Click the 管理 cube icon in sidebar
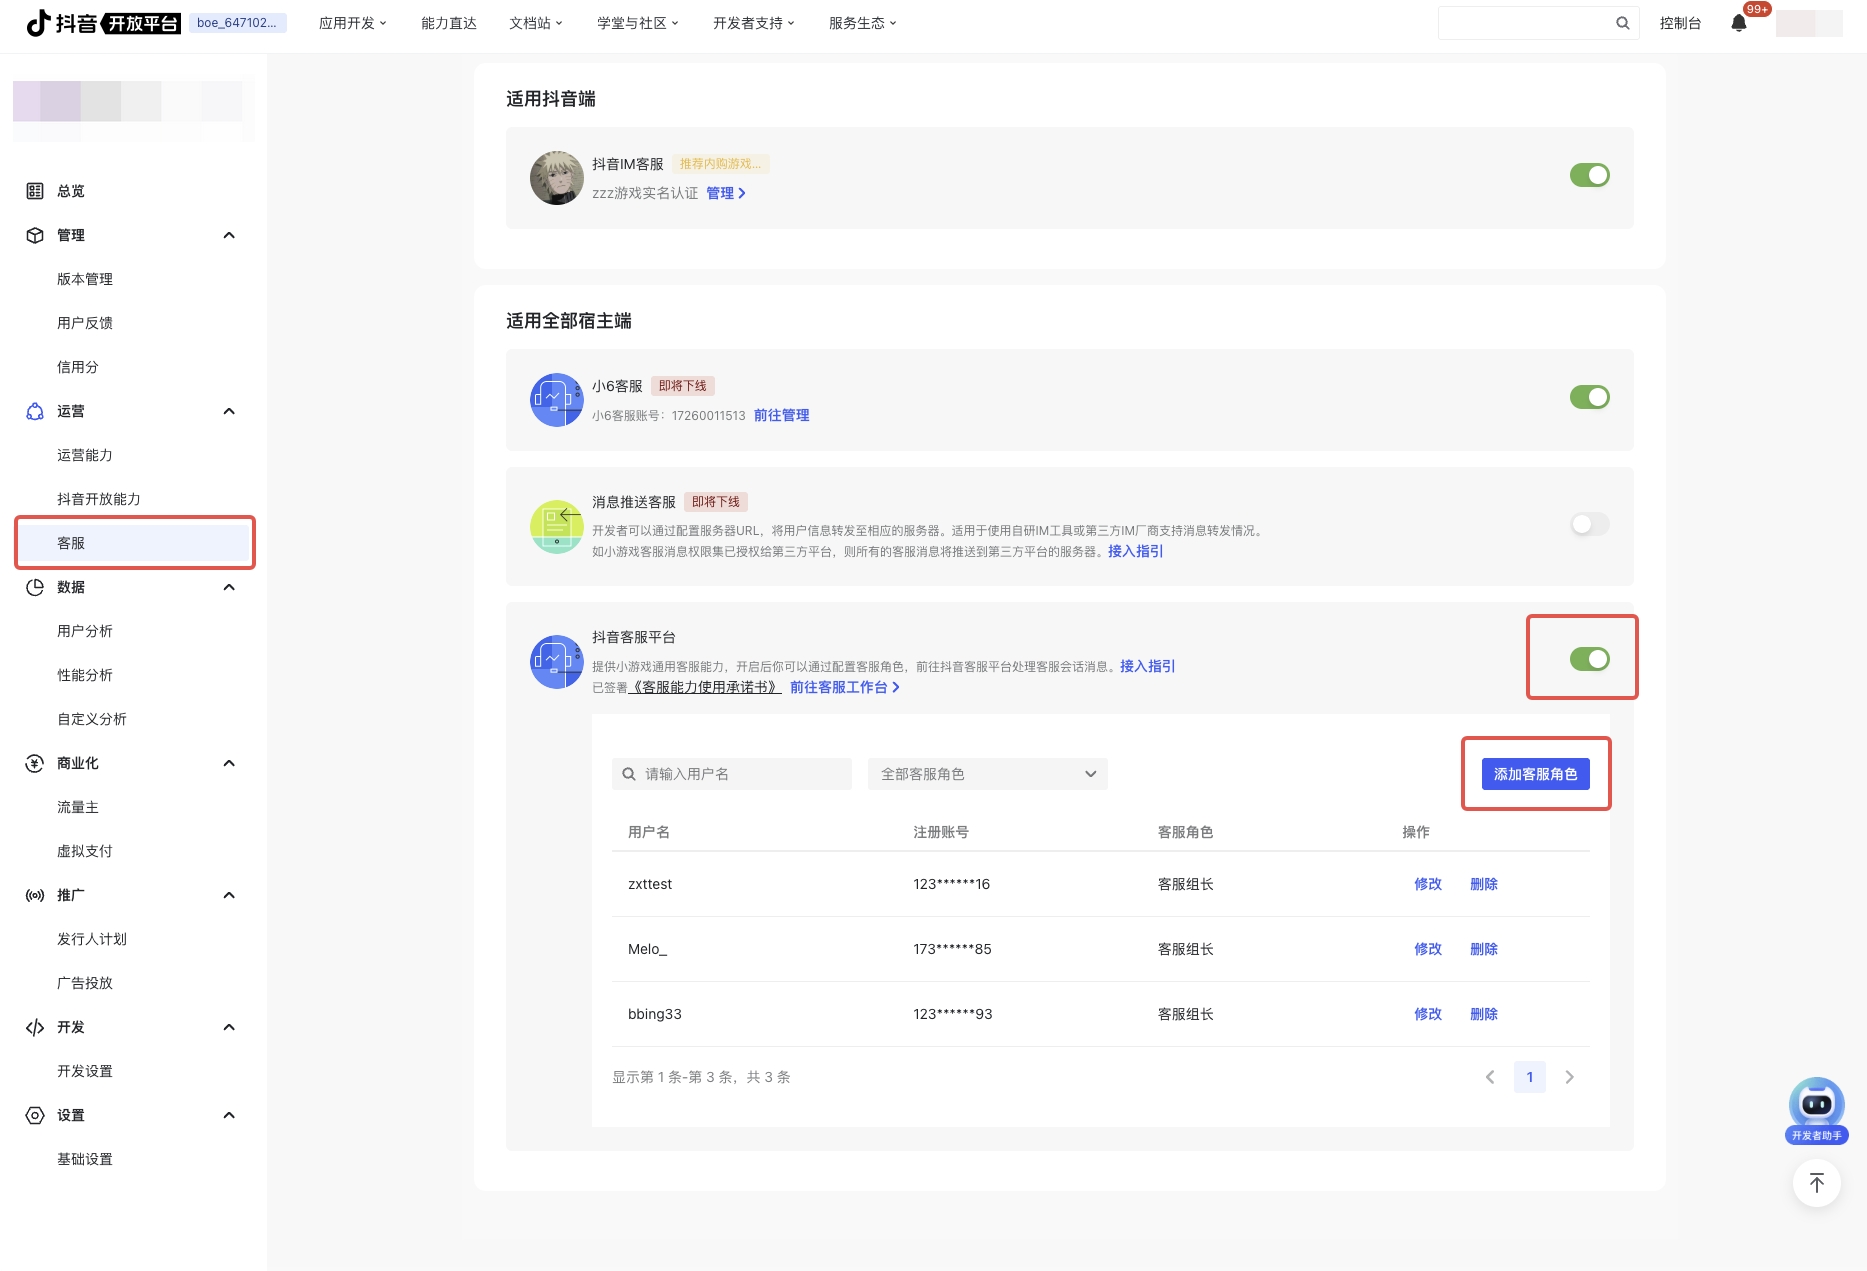The image size is (1867, 1271). point(35,235)
